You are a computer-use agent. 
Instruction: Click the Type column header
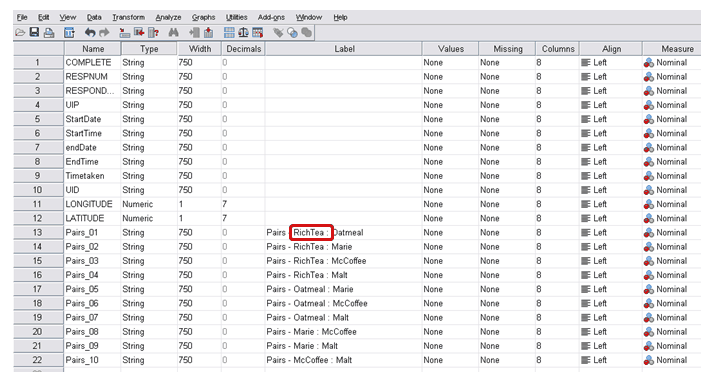click(x=149, y=49)
